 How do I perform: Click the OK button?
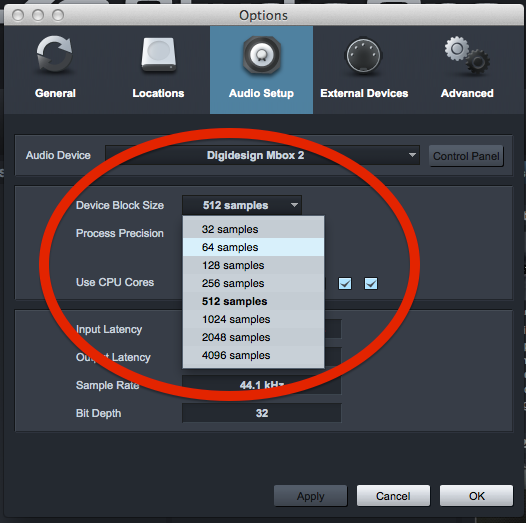click(476, 495)
